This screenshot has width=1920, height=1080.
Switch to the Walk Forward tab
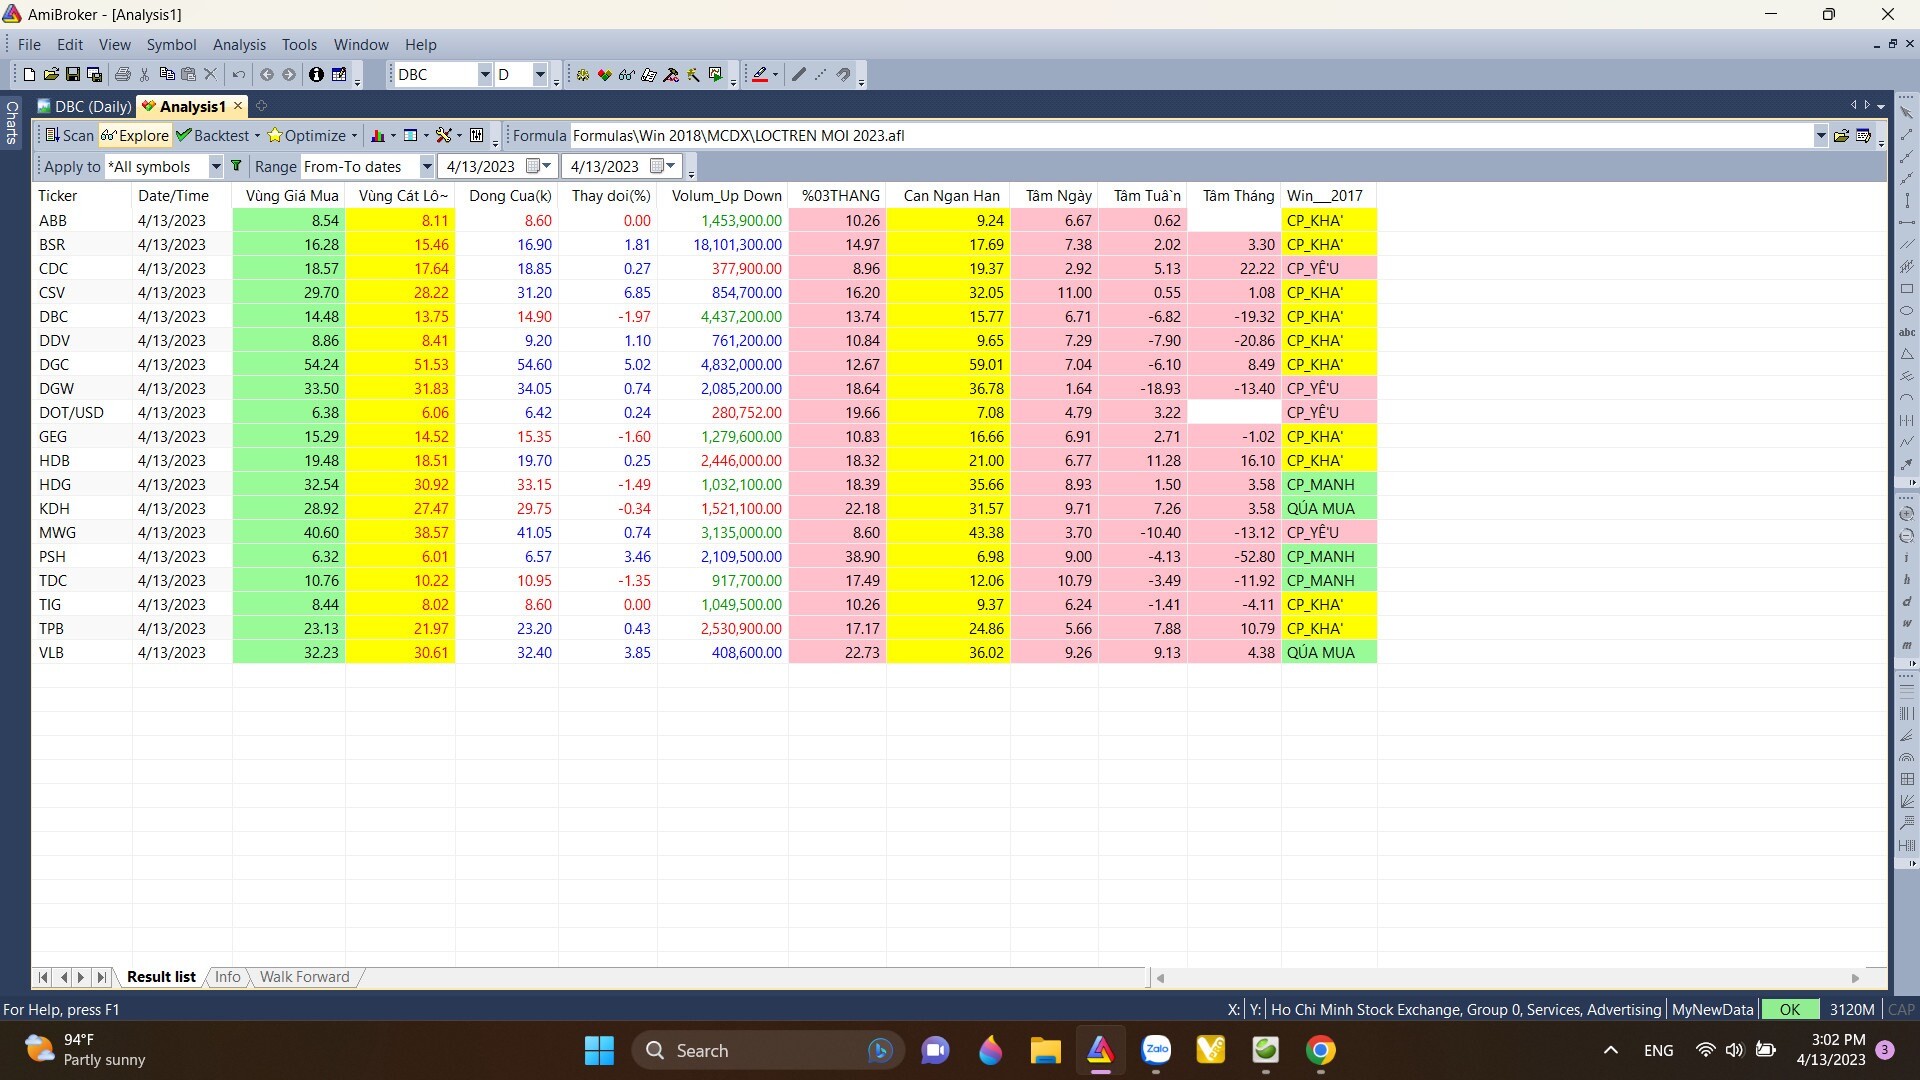point(304,977)
